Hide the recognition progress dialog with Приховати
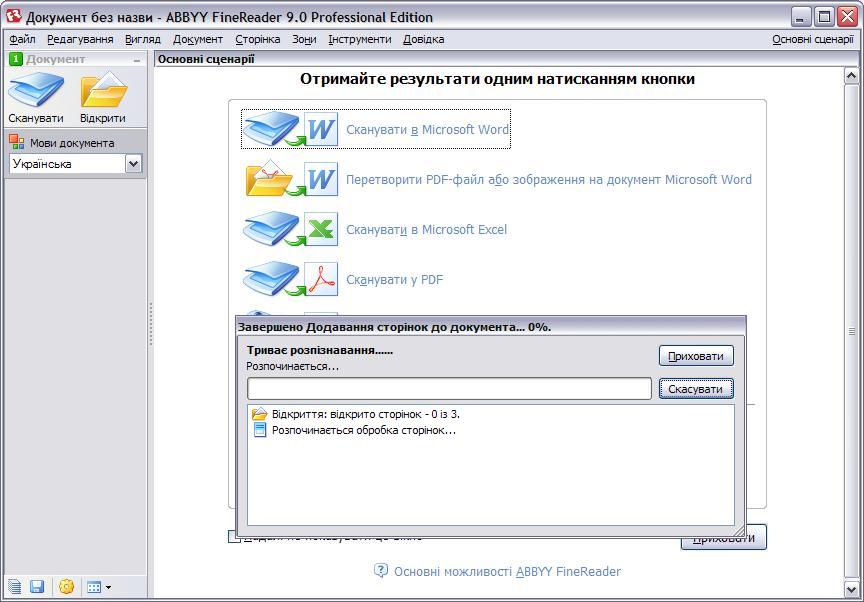The height and width of the screenshot is (602, 864). pos(696,356)
